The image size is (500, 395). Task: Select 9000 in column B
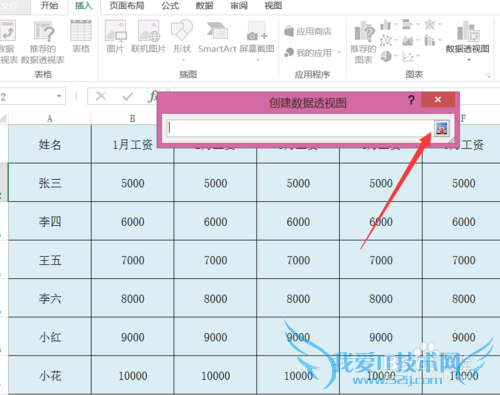(132, 337)
